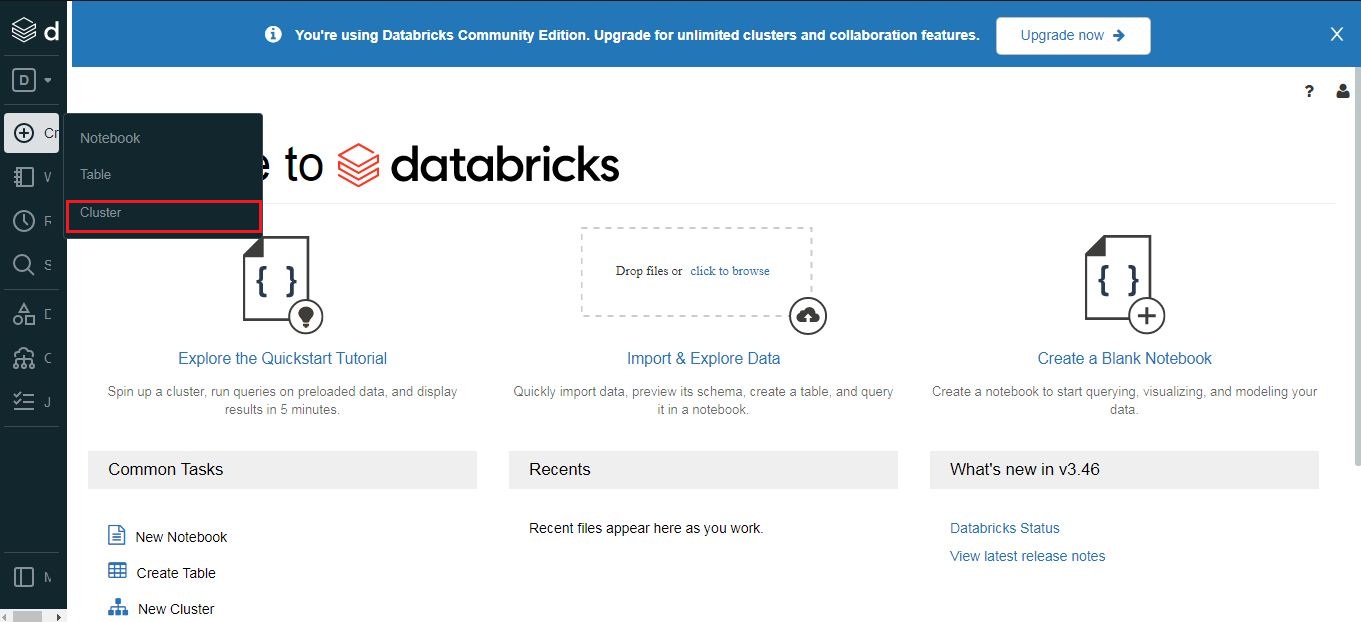Click the file drop zone area

pos(696,272)
